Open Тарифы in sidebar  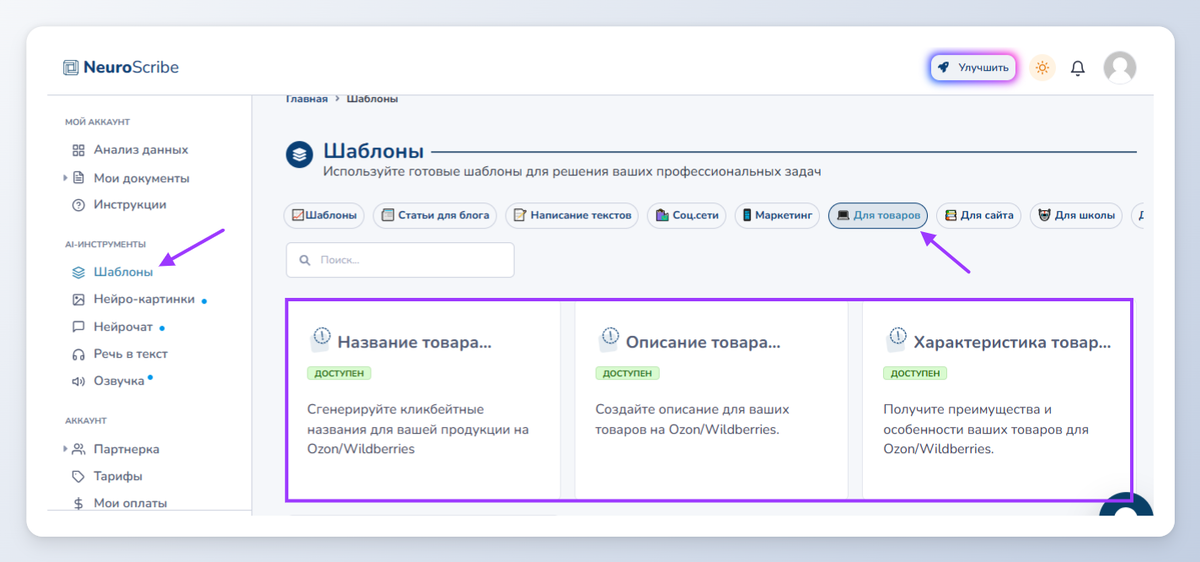(118, 476)
